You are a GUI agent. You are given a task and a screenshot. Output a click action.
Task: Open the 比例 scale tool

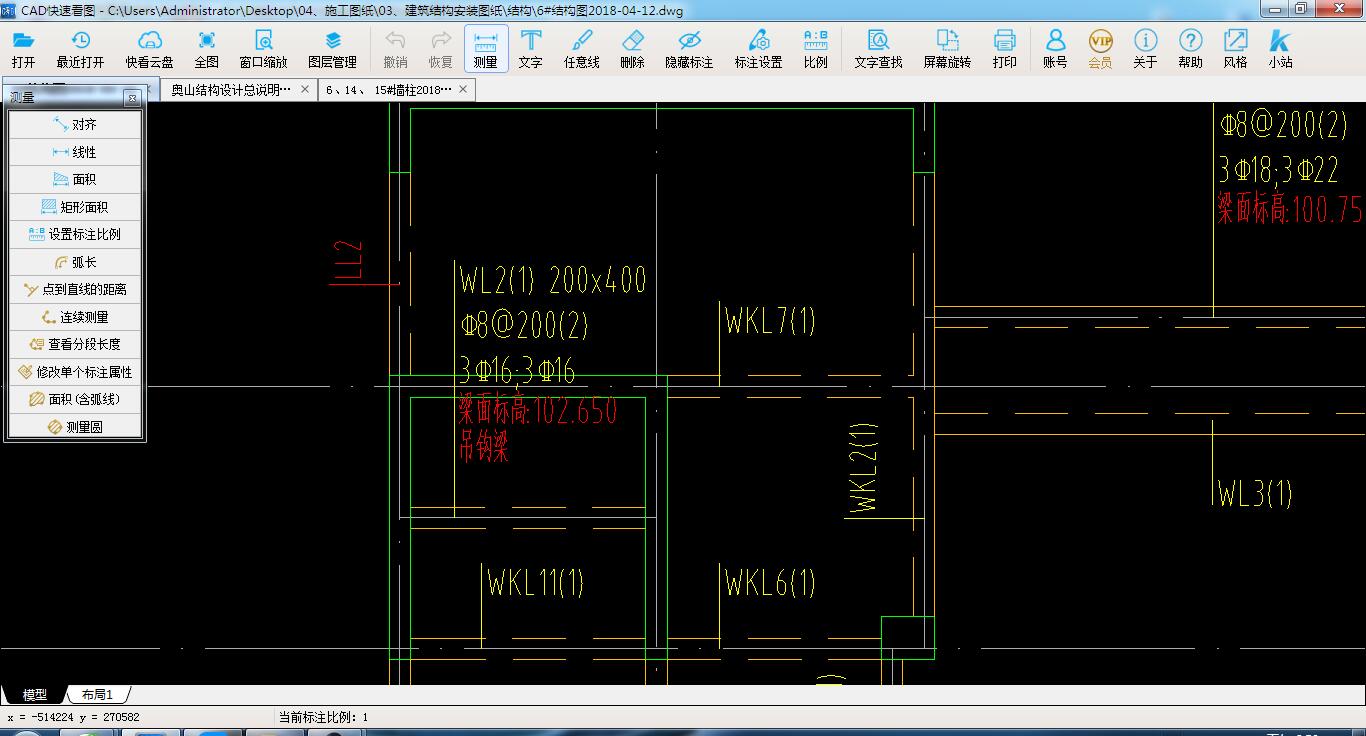815,49
